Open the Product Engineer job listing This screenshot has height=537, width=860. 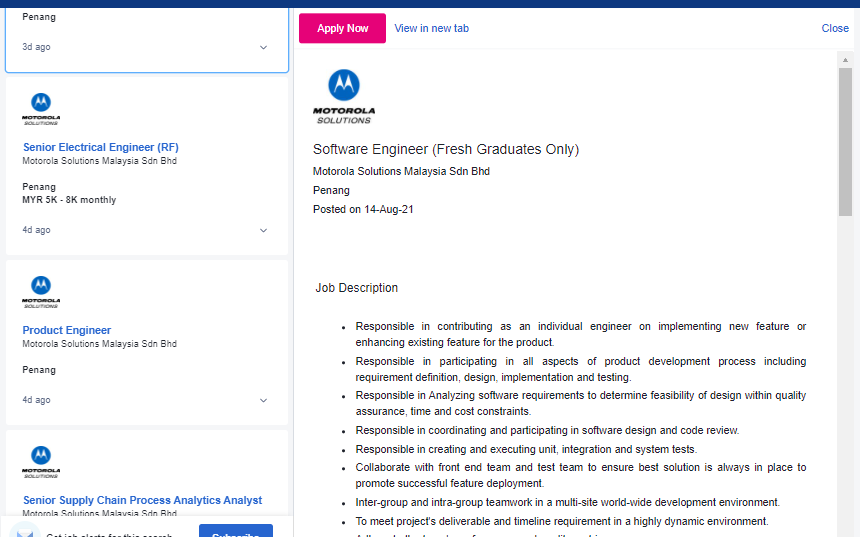click(67, 330)
